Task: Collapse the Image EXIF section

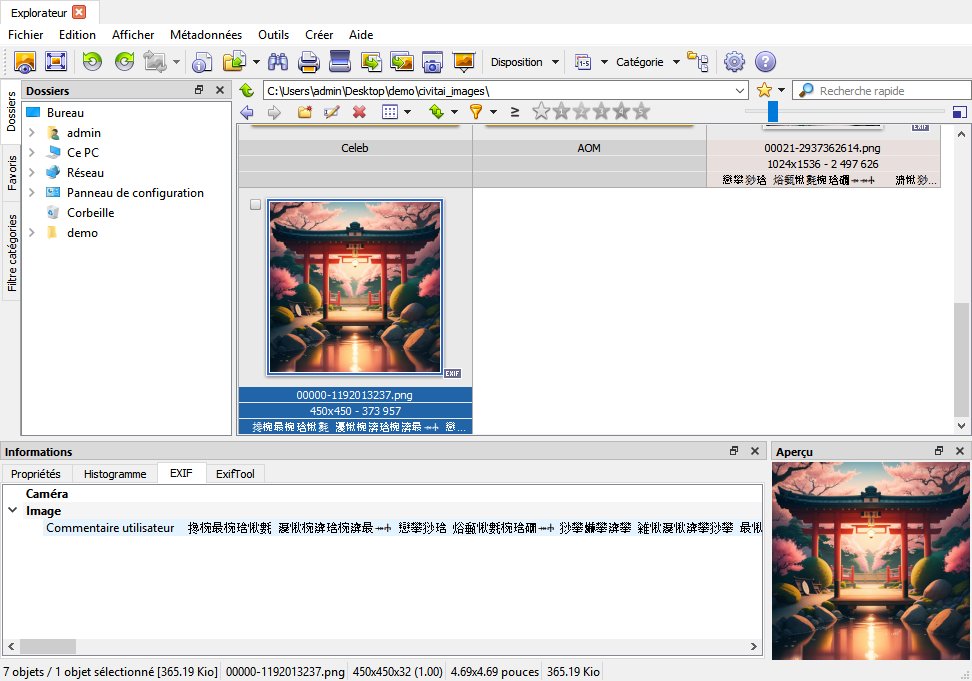Action: (12, 511)
